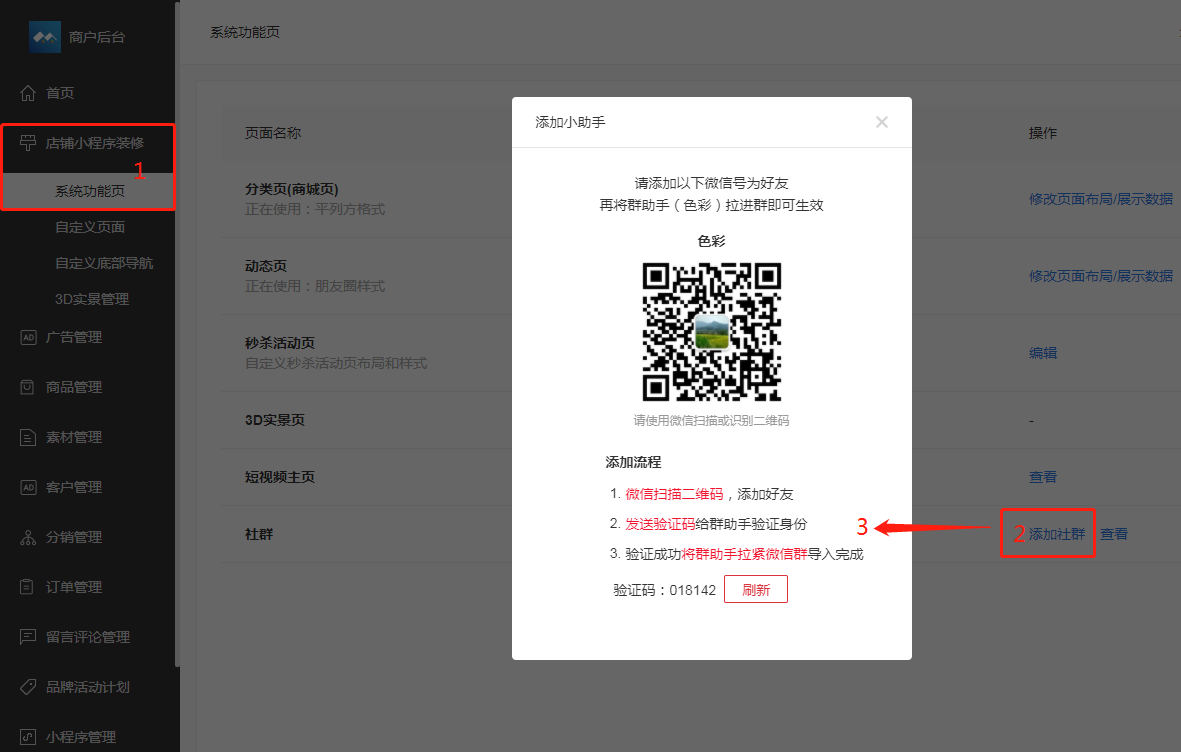Click 正在使用：朋友圈样式 subtitle text
This screenshot has width=1181, height=752.
pos(315,286)
